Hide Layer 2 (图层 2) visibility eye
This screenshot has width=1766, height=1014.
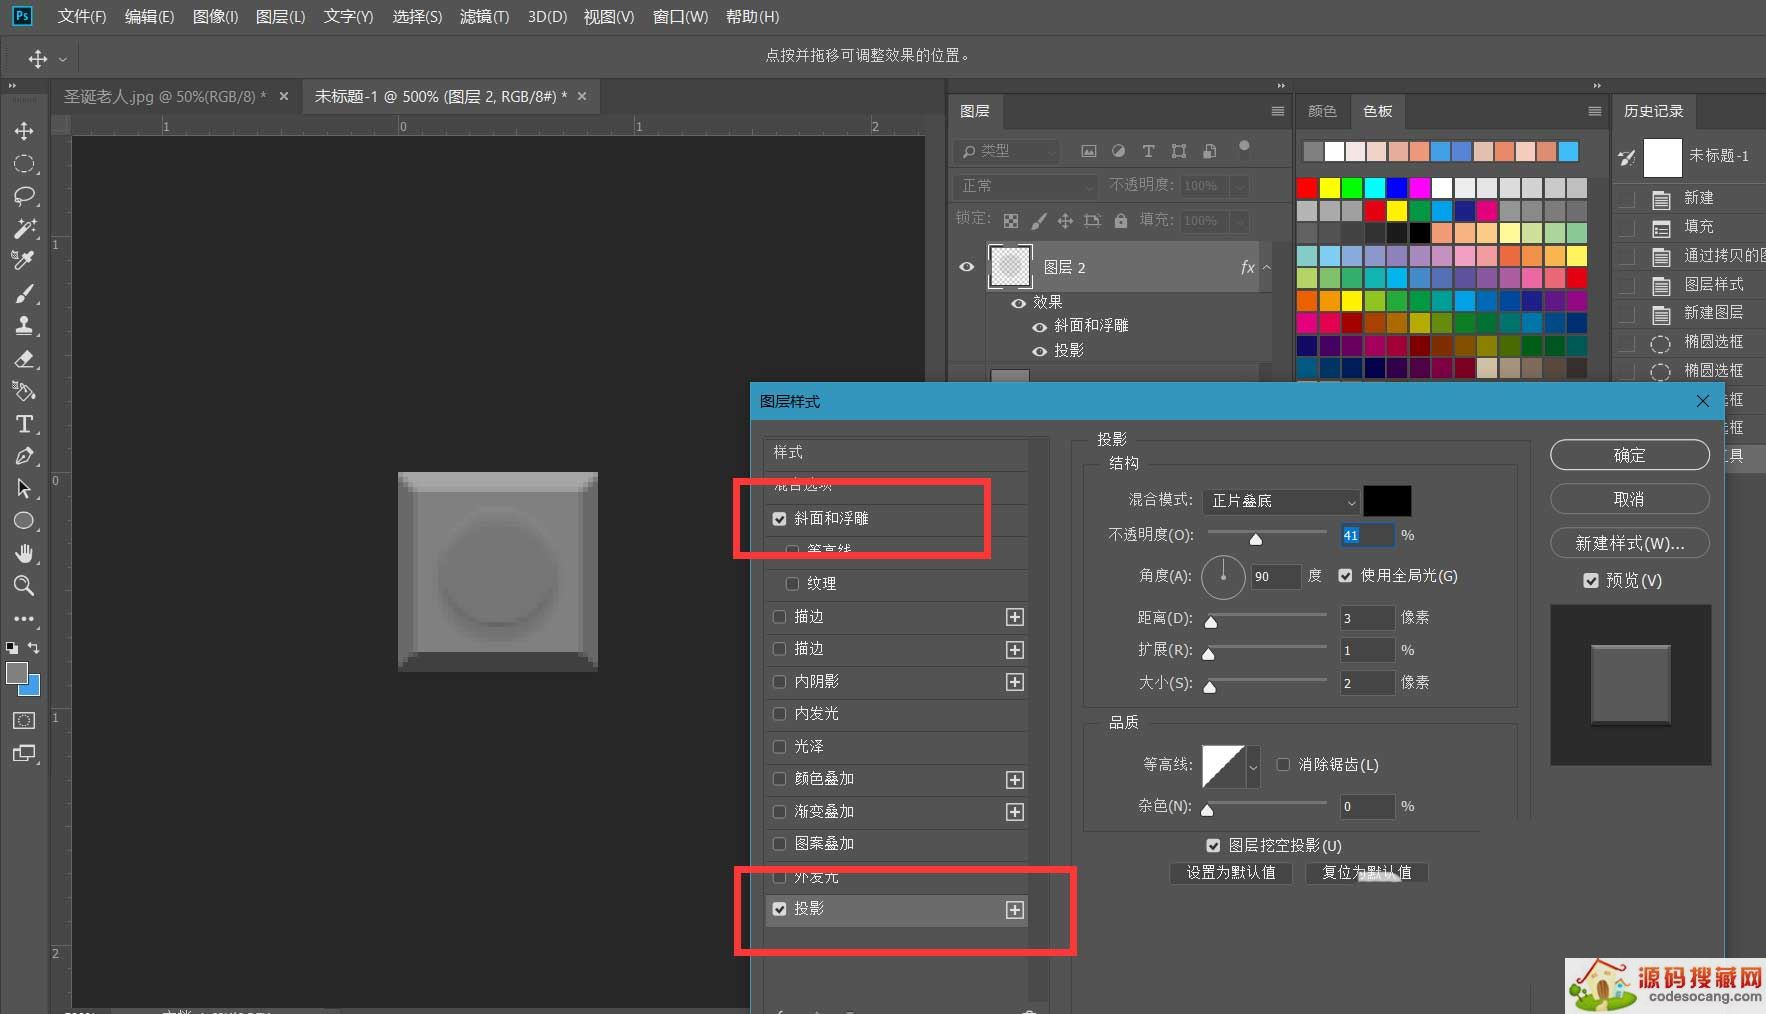click(x=967, y=267)
